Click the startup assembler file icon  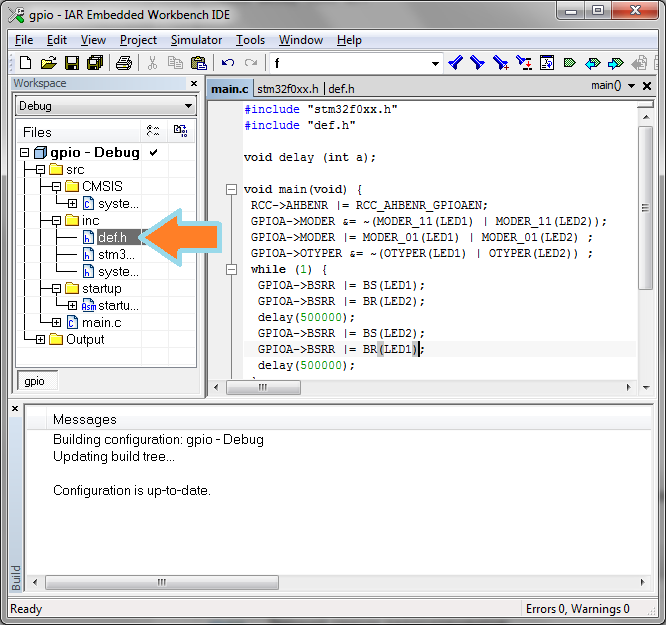[x=88, y=305]
